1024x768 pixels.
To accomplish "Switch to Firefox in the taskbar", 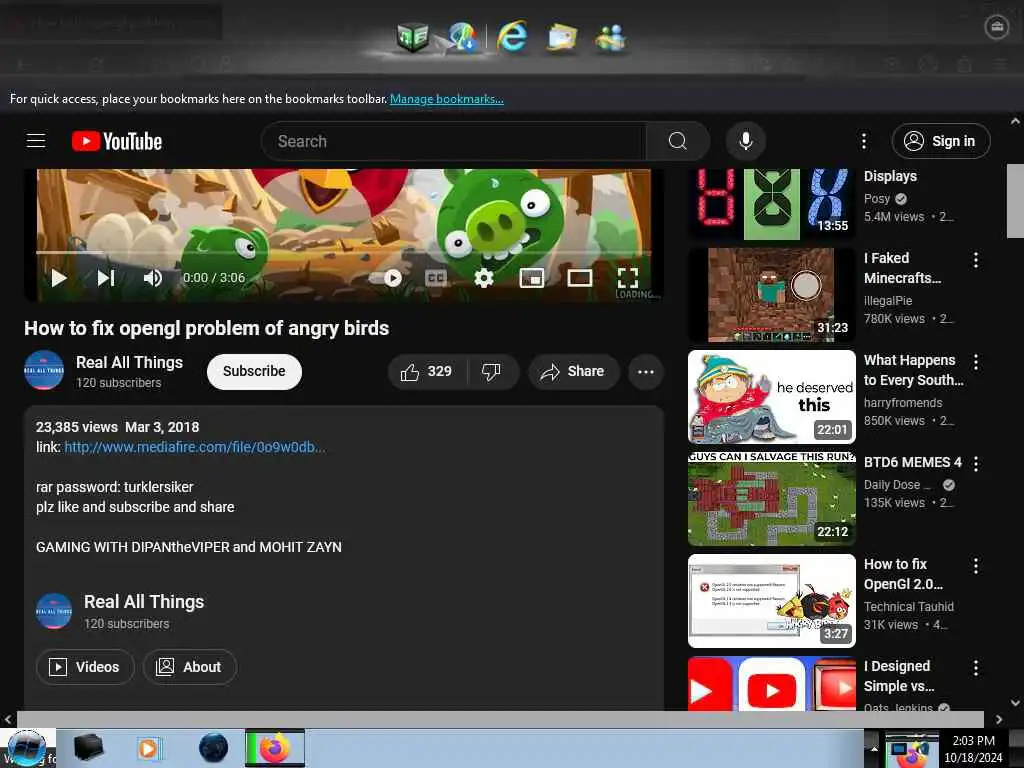I will click(x=275, y=748).
